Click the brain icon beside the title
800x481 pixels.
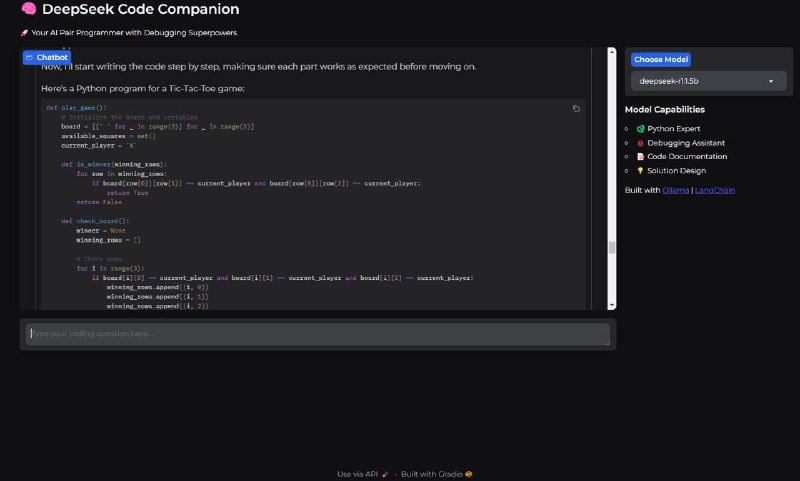click(x=29, y=9)
